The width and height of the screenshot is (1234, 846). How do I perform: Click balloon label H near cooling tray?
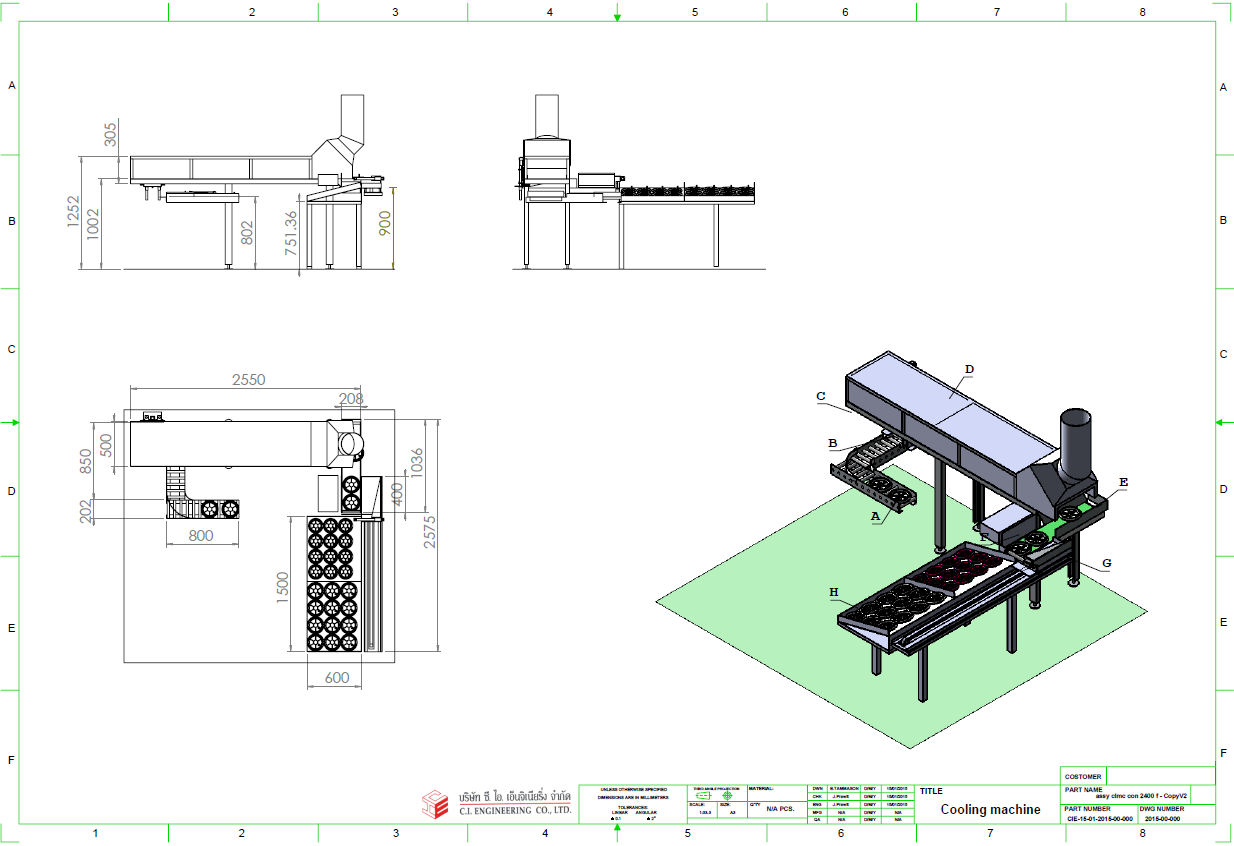point(833,592)
